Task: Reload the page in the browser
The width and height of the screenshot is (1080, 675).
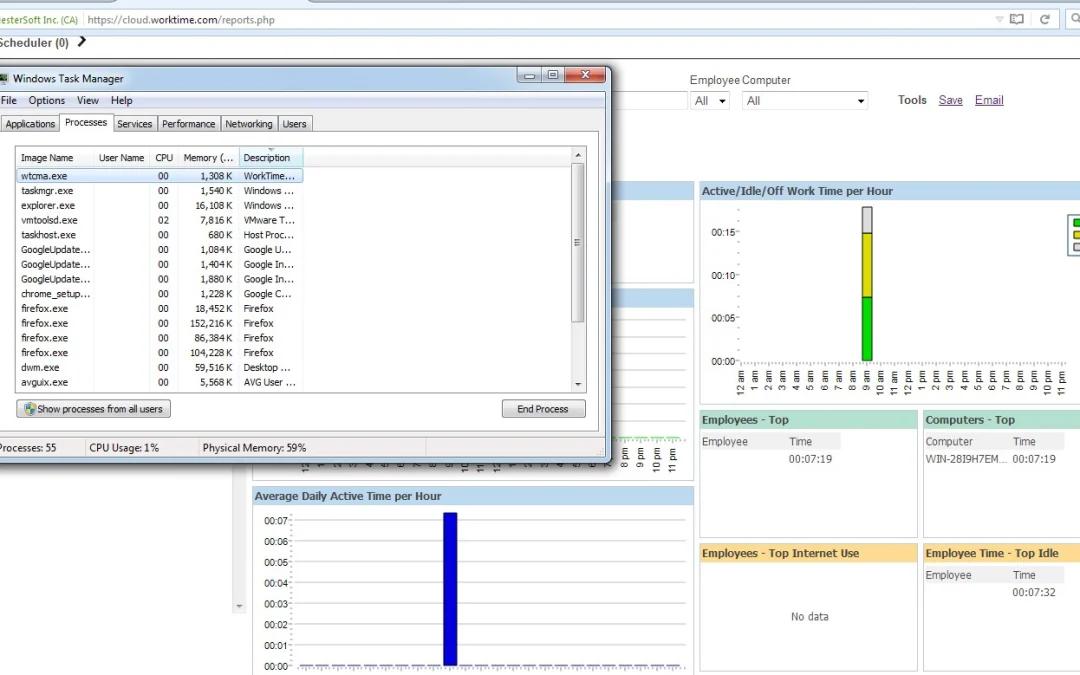Action: tap(1045, 19)
